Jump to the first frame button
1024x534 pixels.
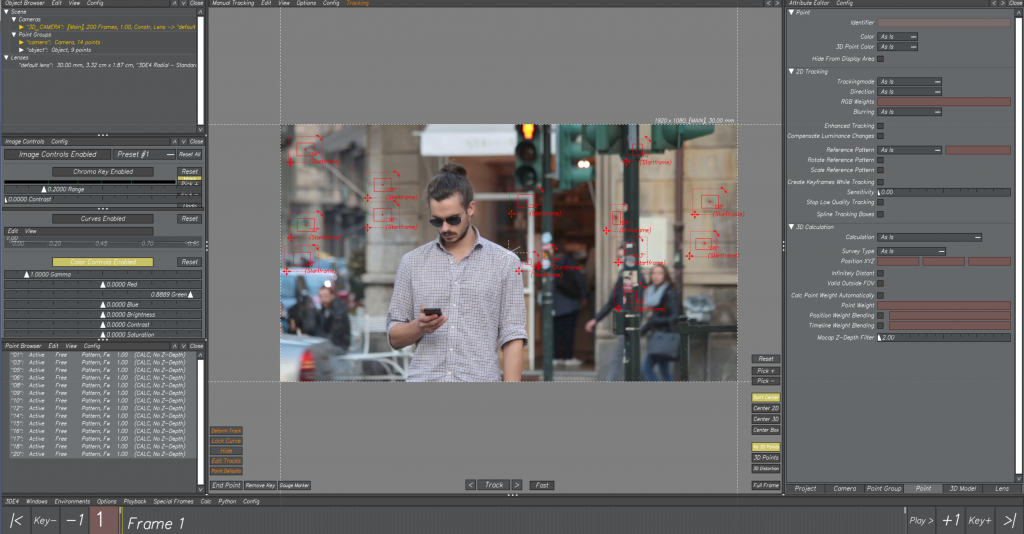coord(16,521)
